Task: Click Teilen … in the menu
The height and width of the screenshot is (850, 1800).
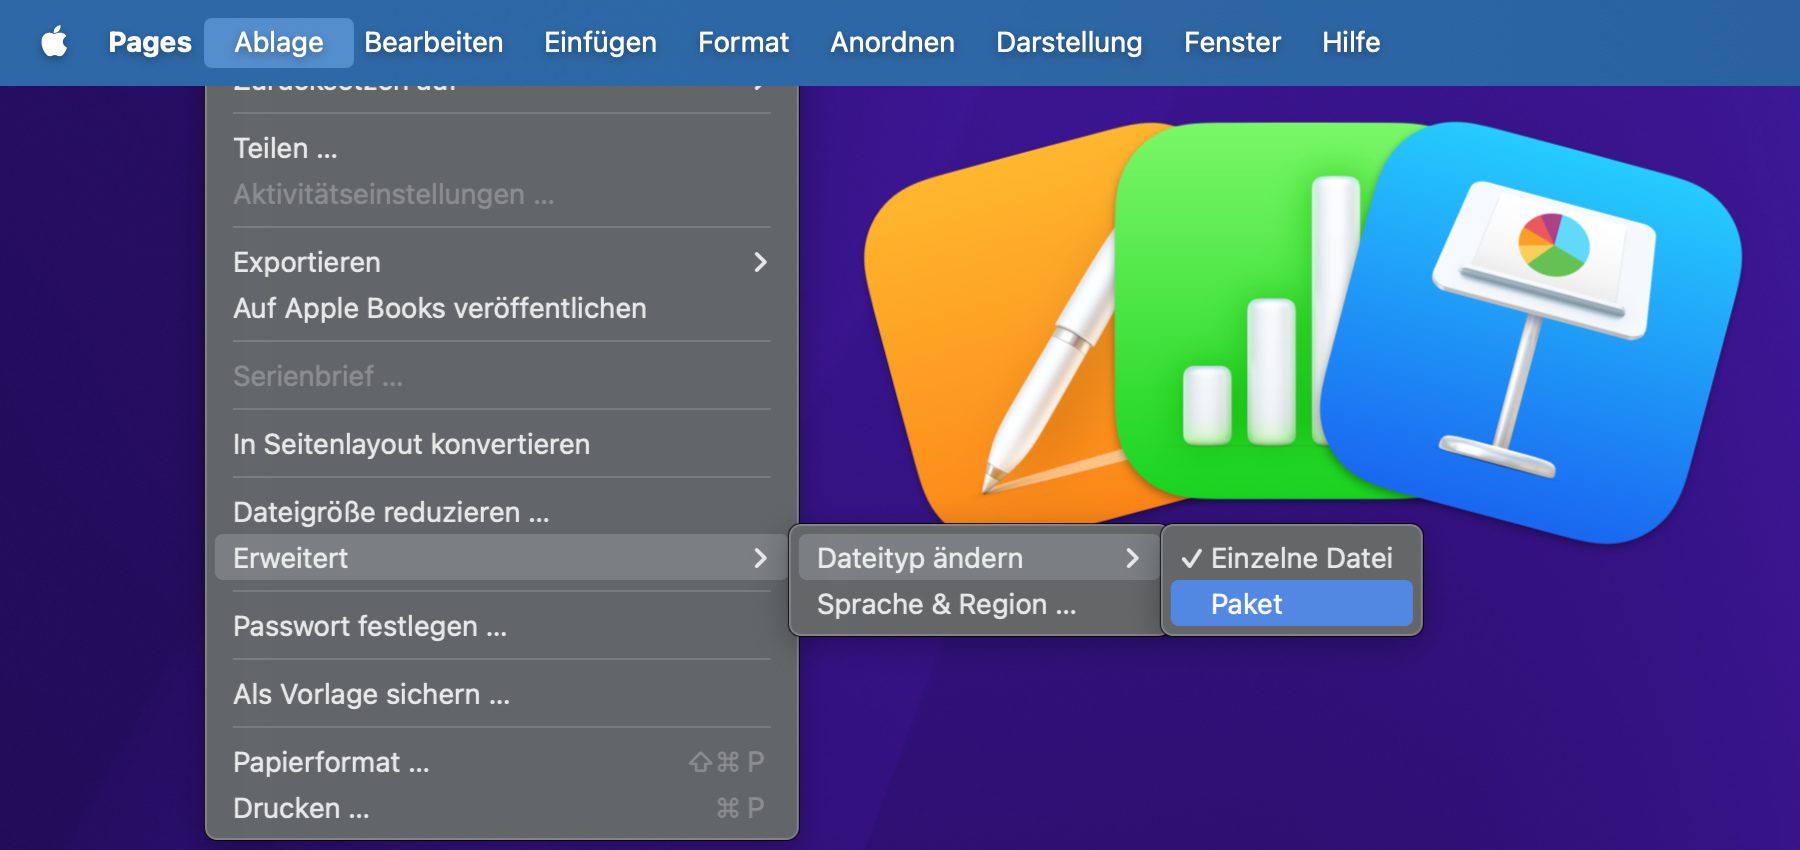Action: click(285, 148)
